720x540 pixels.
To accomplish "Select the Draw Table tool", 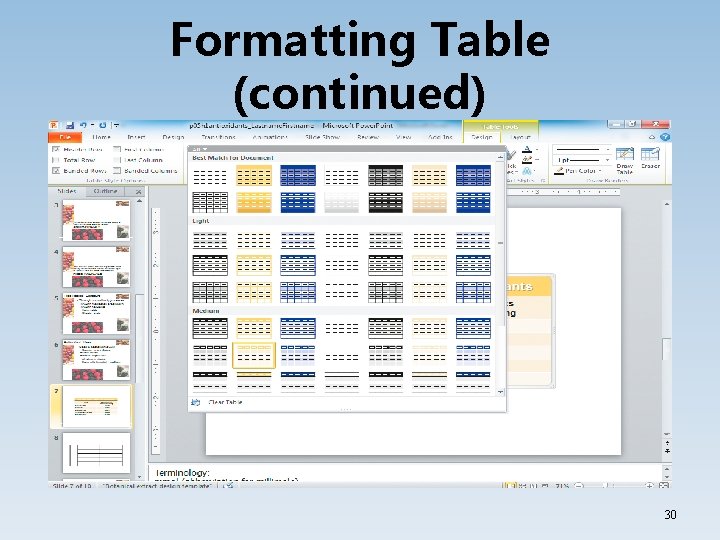I will tap(624, 160).
